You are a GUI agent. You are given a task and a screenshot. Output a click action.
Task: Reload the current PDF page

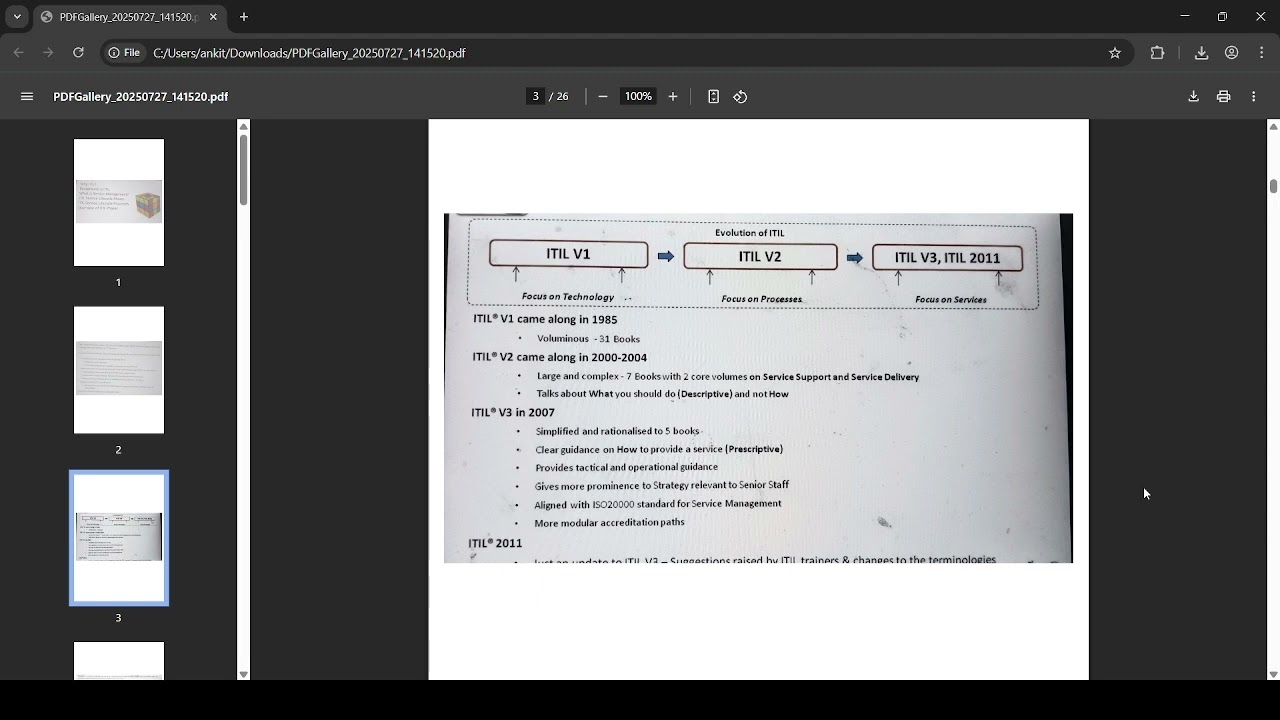tap(78, 53)
